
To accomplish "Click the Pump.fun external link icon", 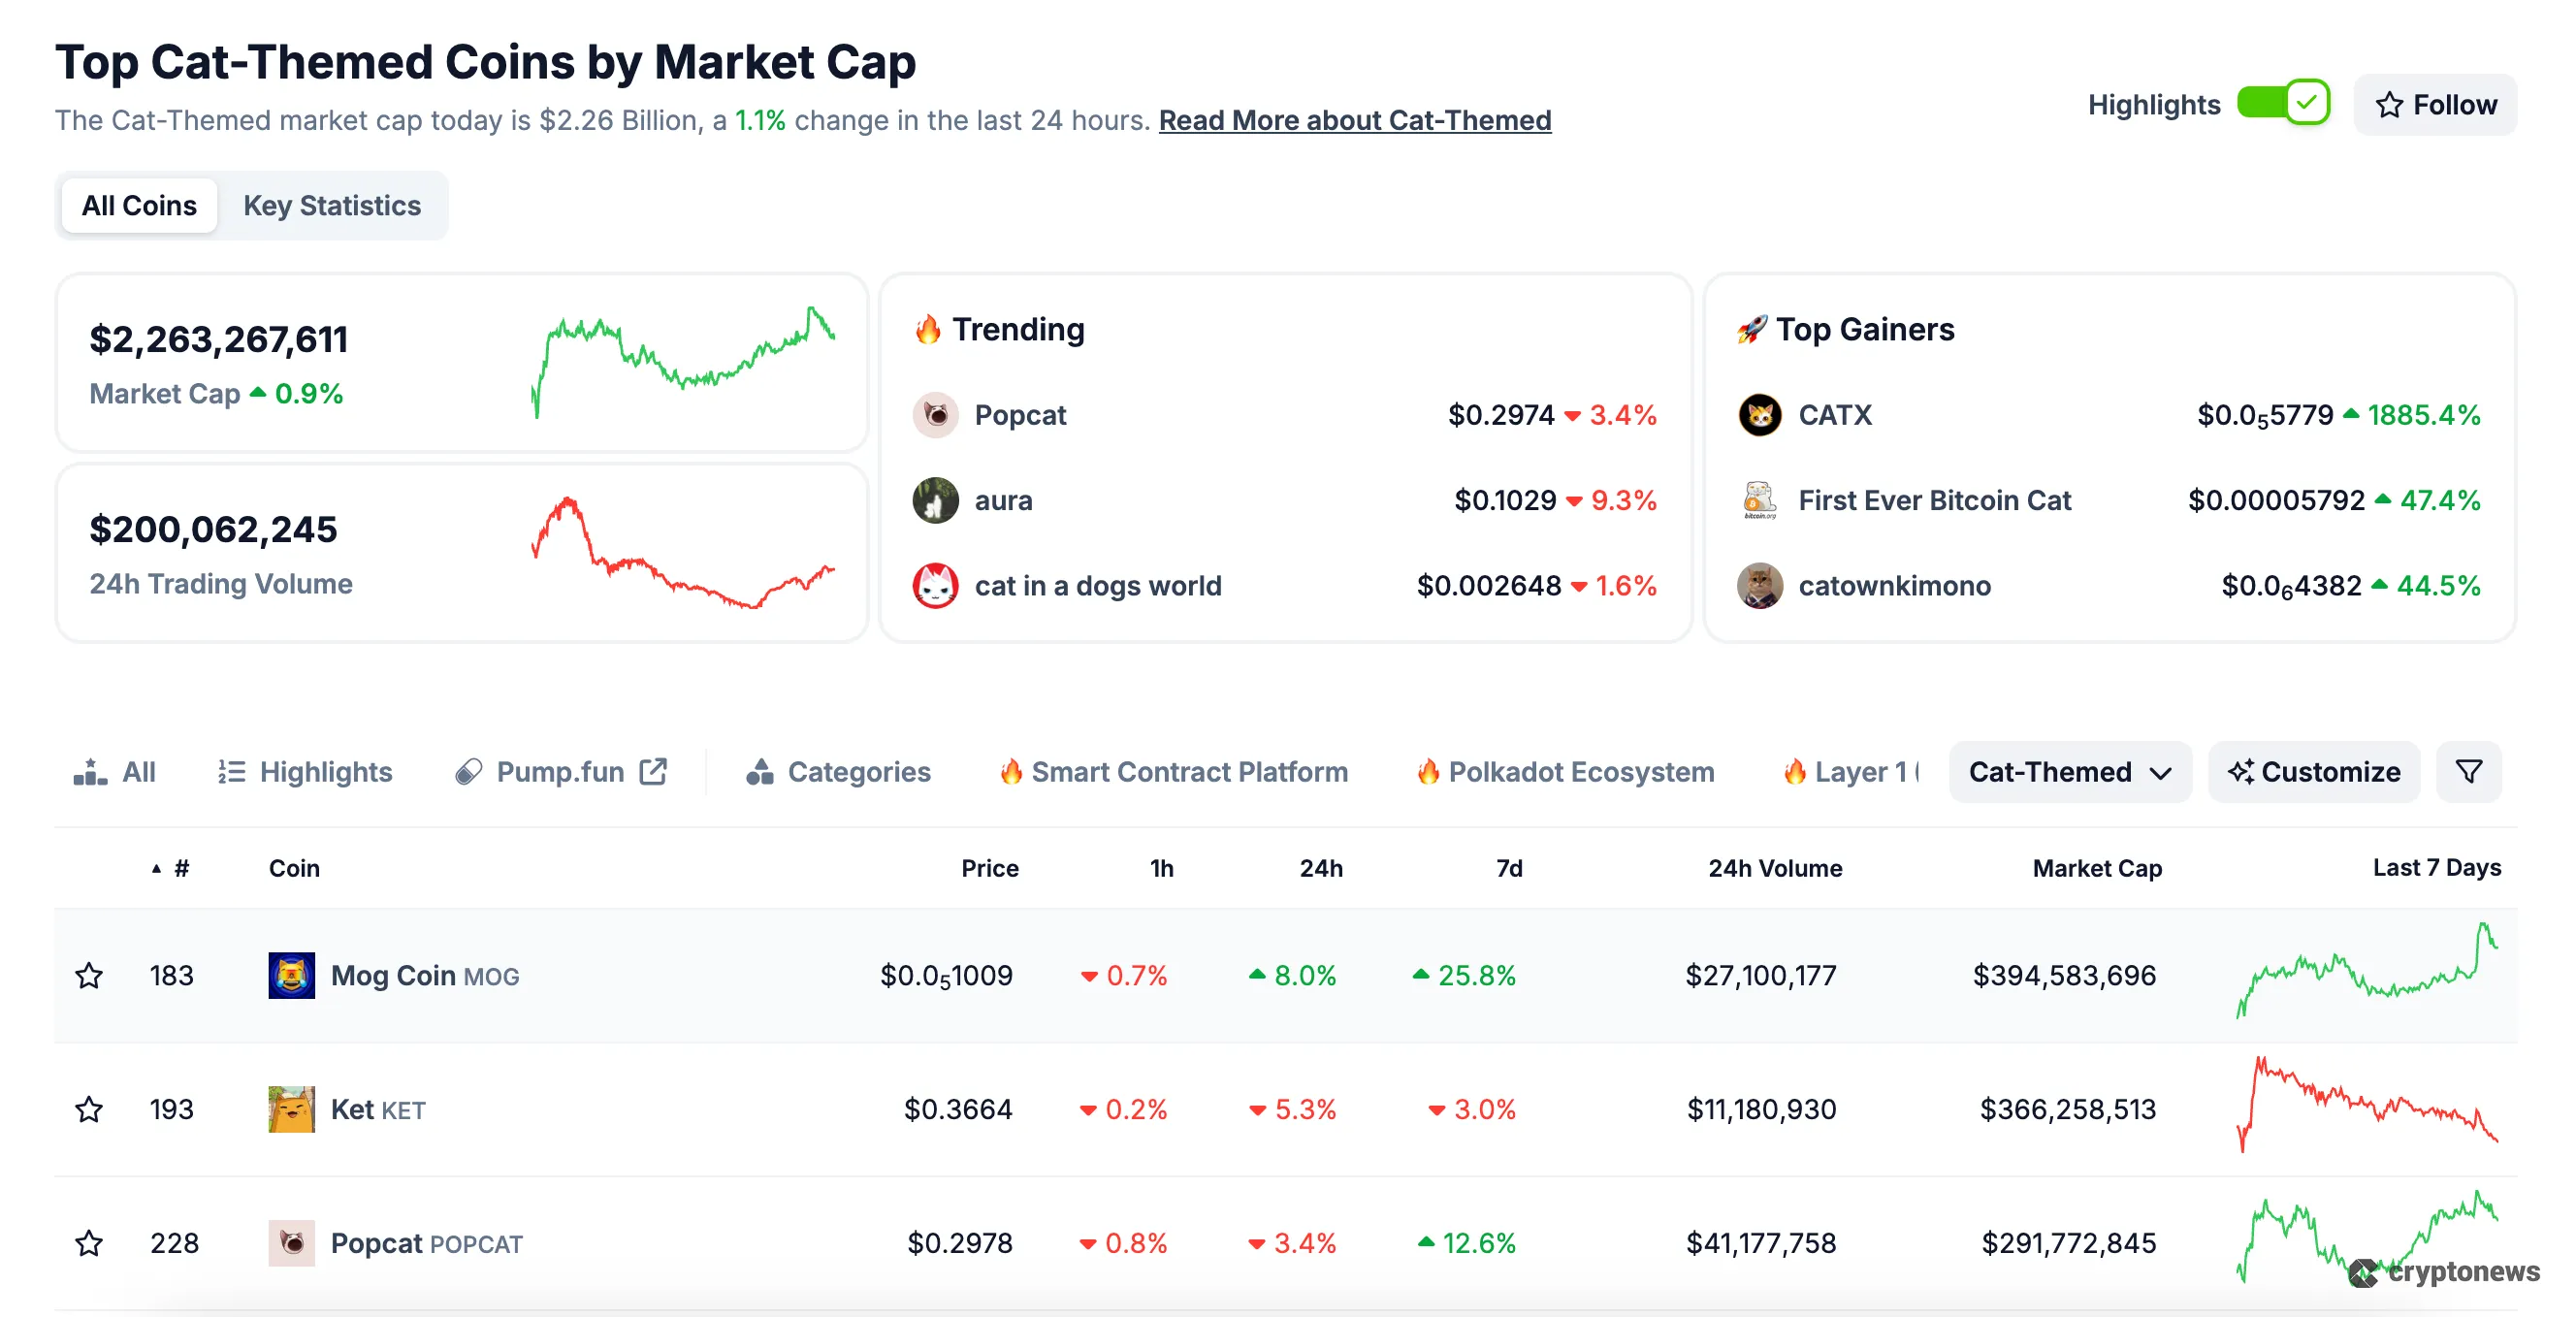I will coord(654,771).
